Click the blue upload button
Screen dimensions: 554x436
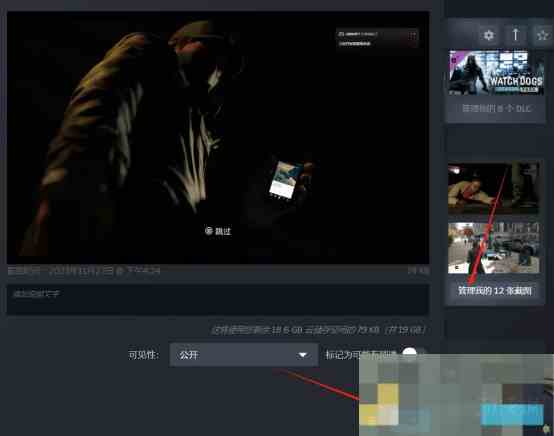pos(512,415)
